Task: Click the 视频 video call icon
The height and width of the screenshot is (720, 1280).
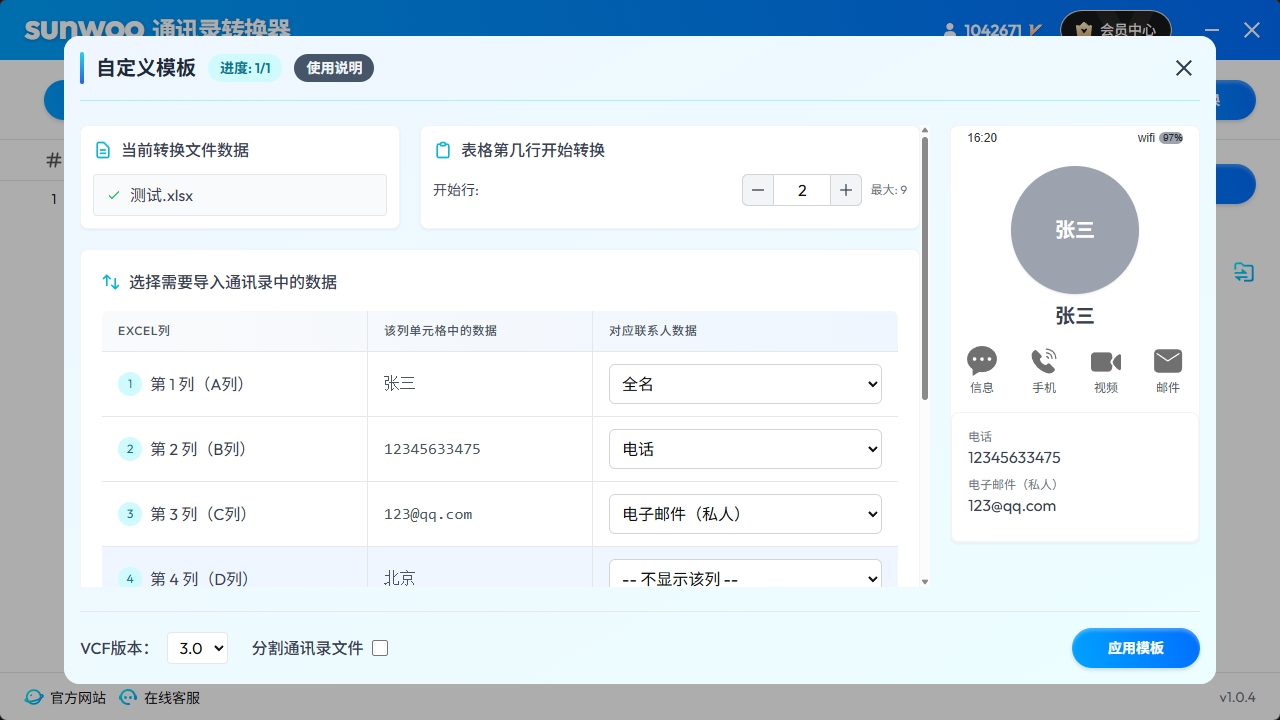Action: [1106, 362]
